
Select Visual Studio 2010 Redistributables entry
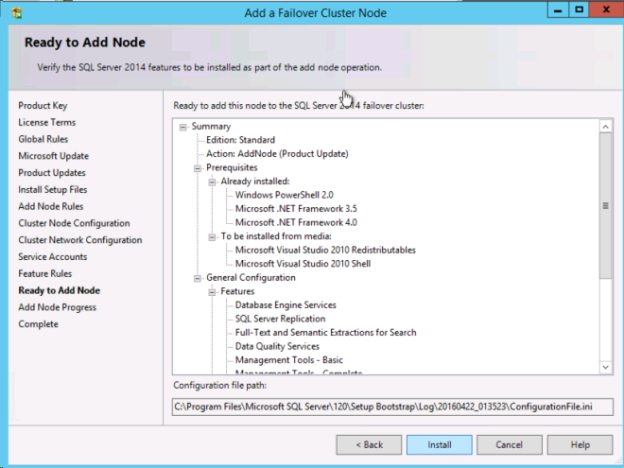(x=325, y=250)
